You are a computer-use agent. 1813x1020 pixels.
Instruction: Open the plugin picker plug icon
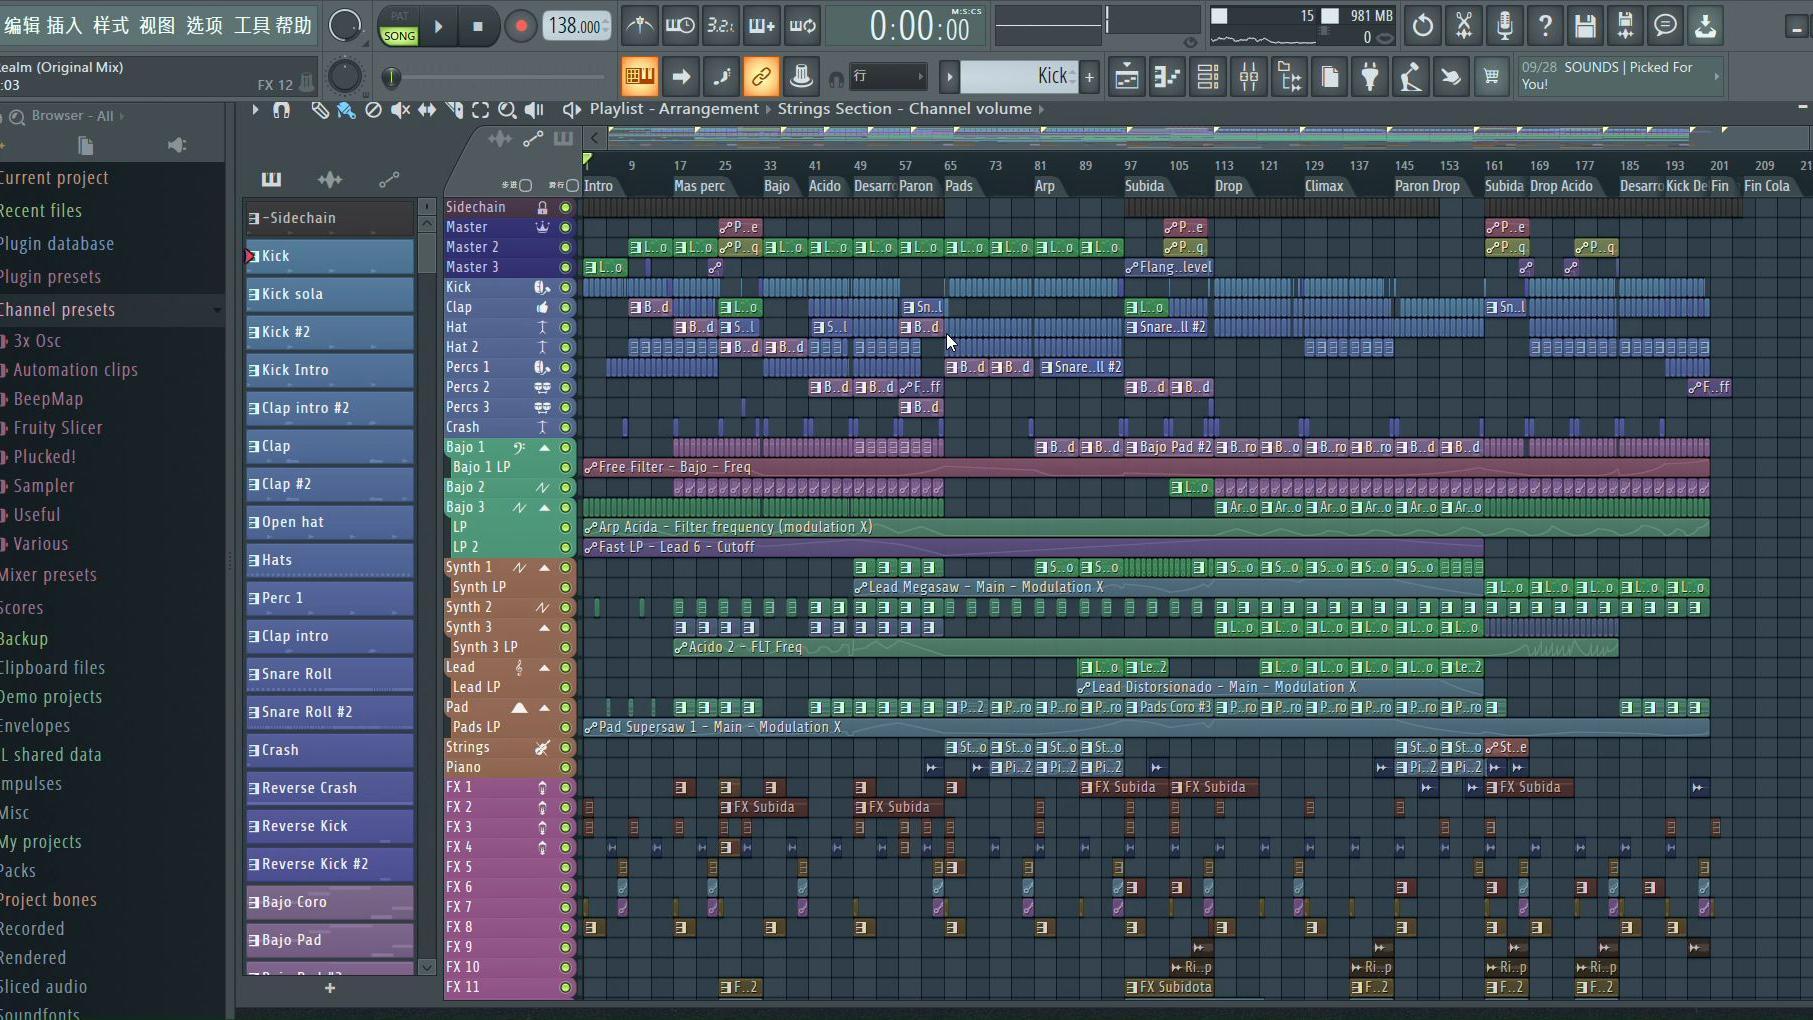(x=1370, y=77)
